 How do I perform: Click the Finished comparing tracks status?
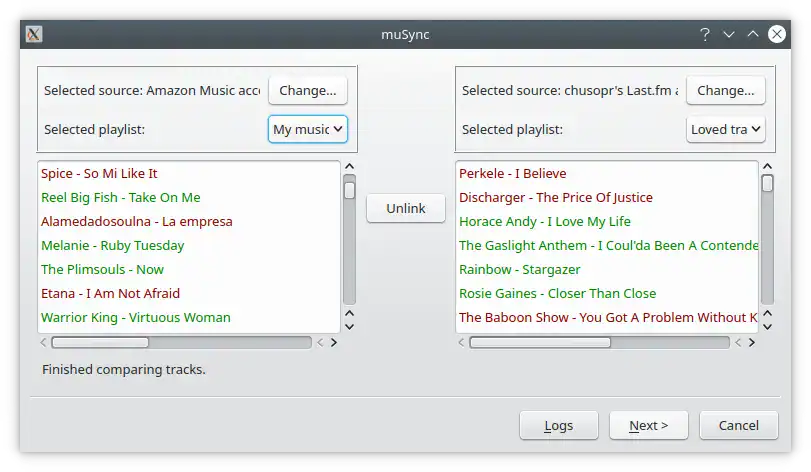(x=124, y=370)
